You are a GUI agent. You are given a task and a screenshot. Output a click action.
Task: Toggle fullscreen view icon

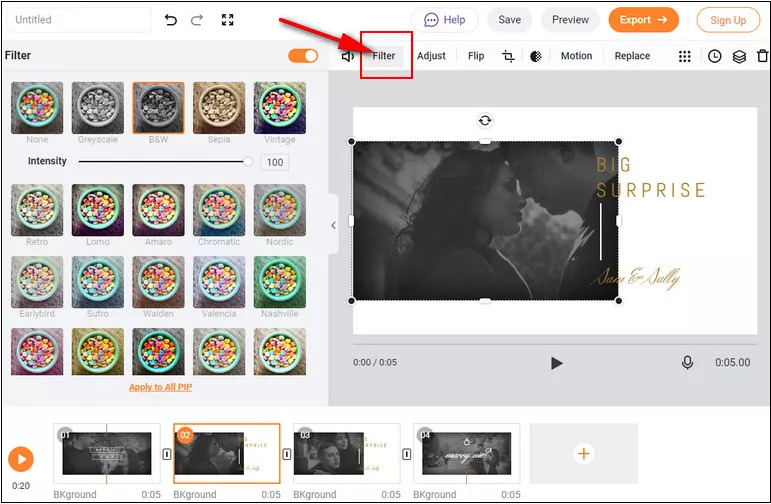(227, 20)
